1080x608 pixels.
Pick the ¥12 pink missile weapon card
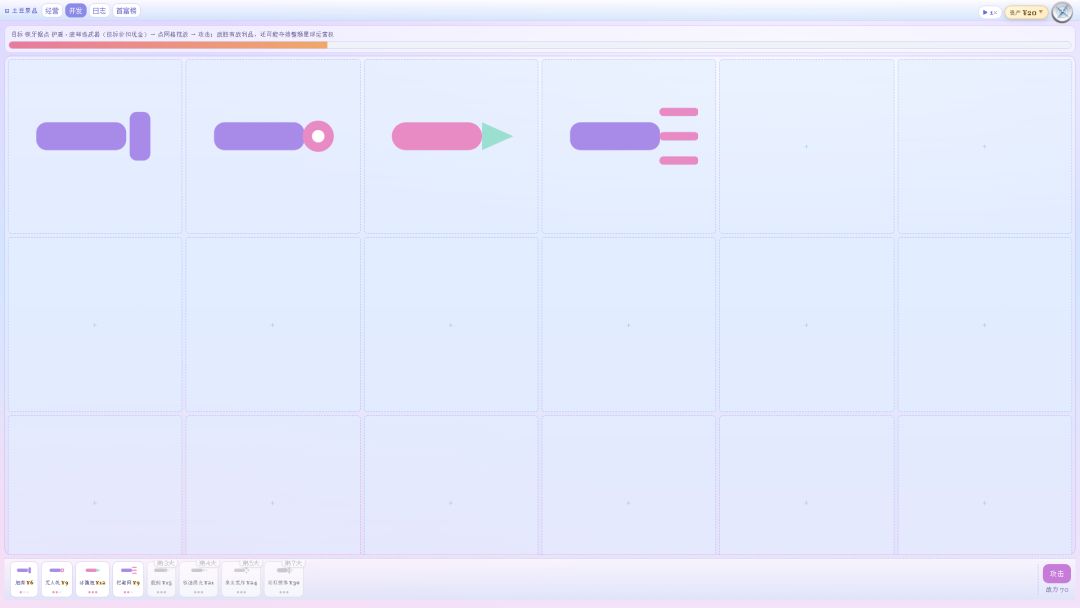92,579
